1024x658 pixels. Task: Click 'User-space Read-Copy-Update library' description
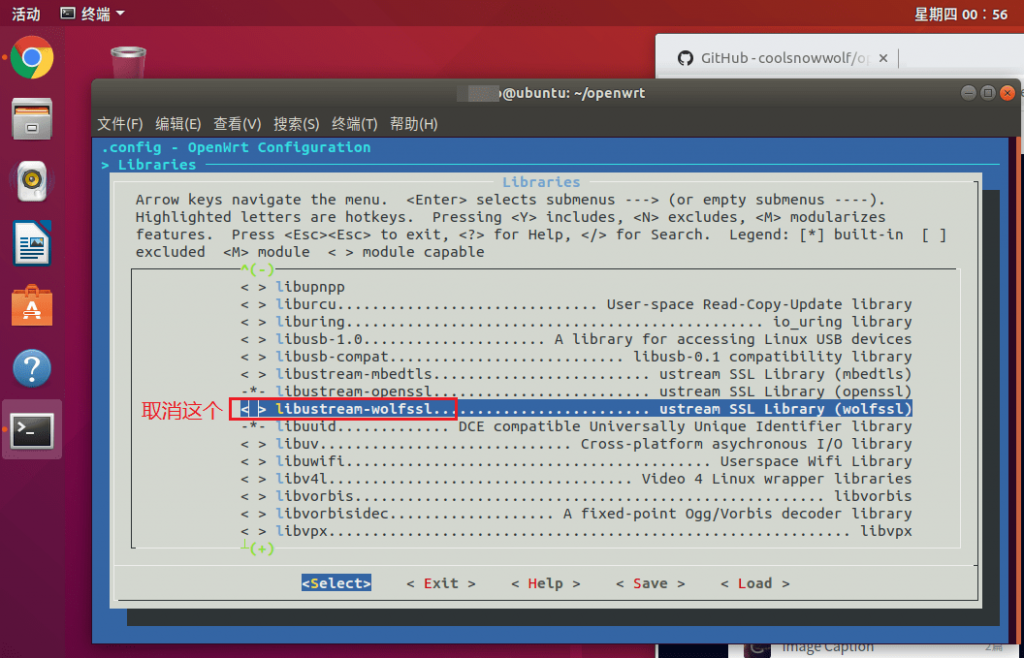[759, 304]
